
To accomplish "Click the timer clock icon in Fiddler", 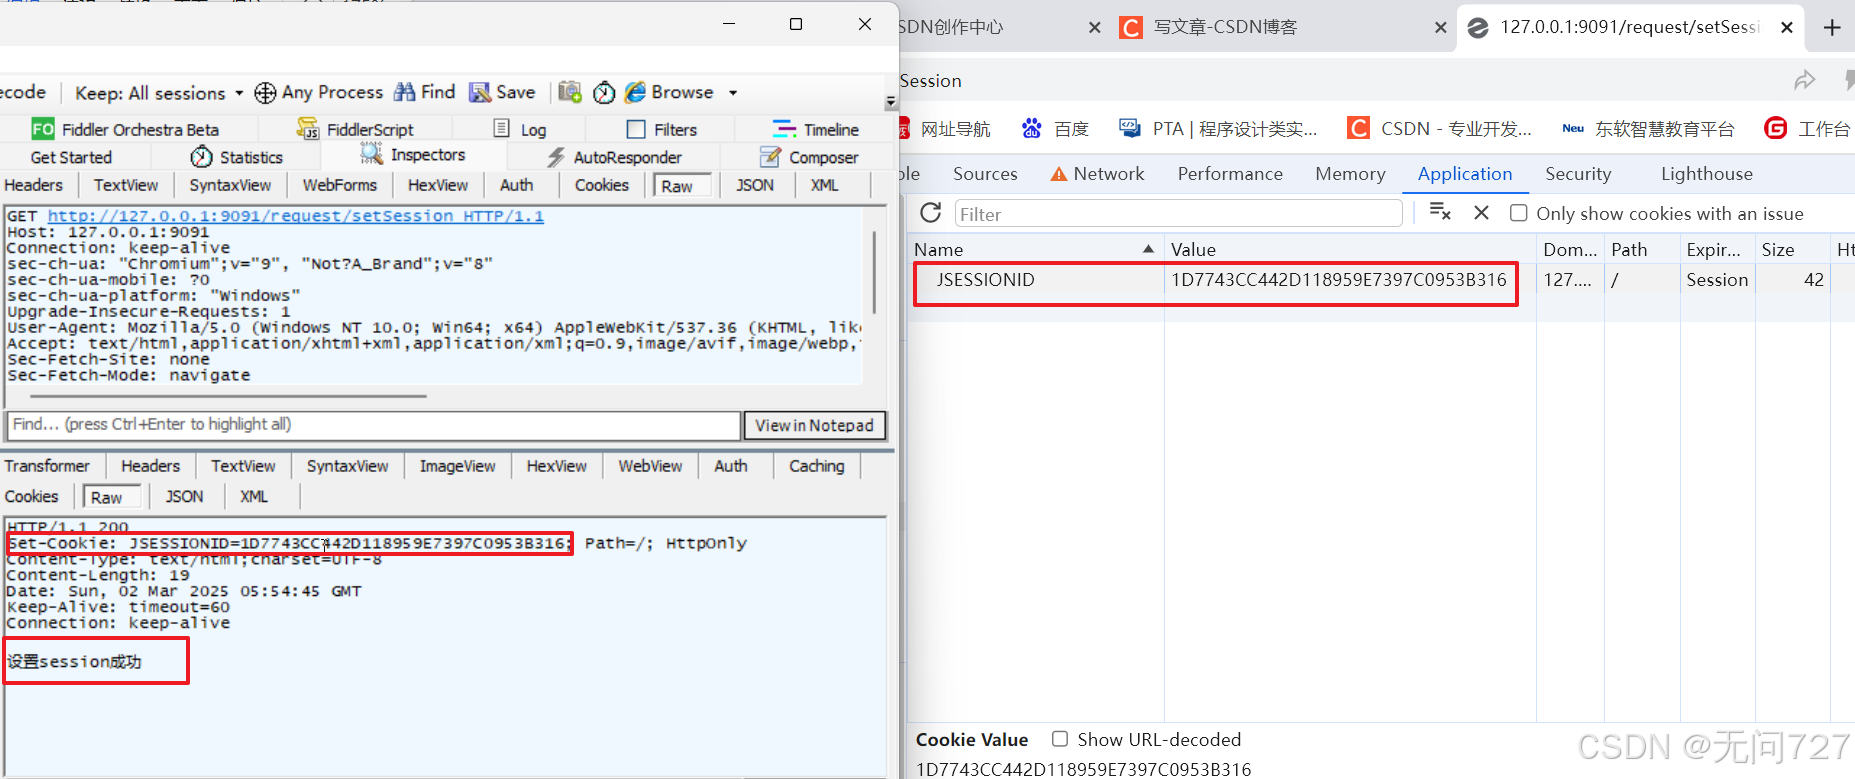I will [604, 92].
